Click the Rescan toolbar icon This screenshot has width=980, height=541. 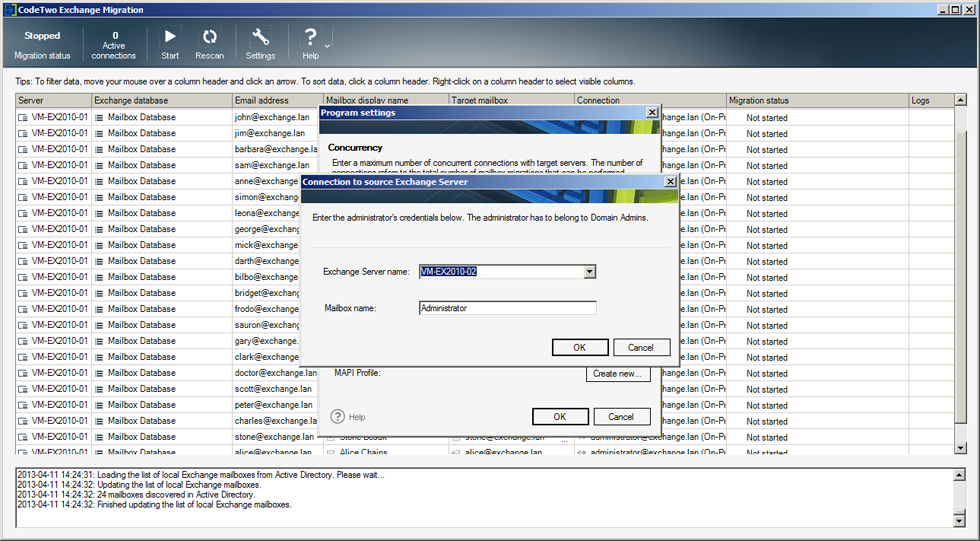[209, 37]
